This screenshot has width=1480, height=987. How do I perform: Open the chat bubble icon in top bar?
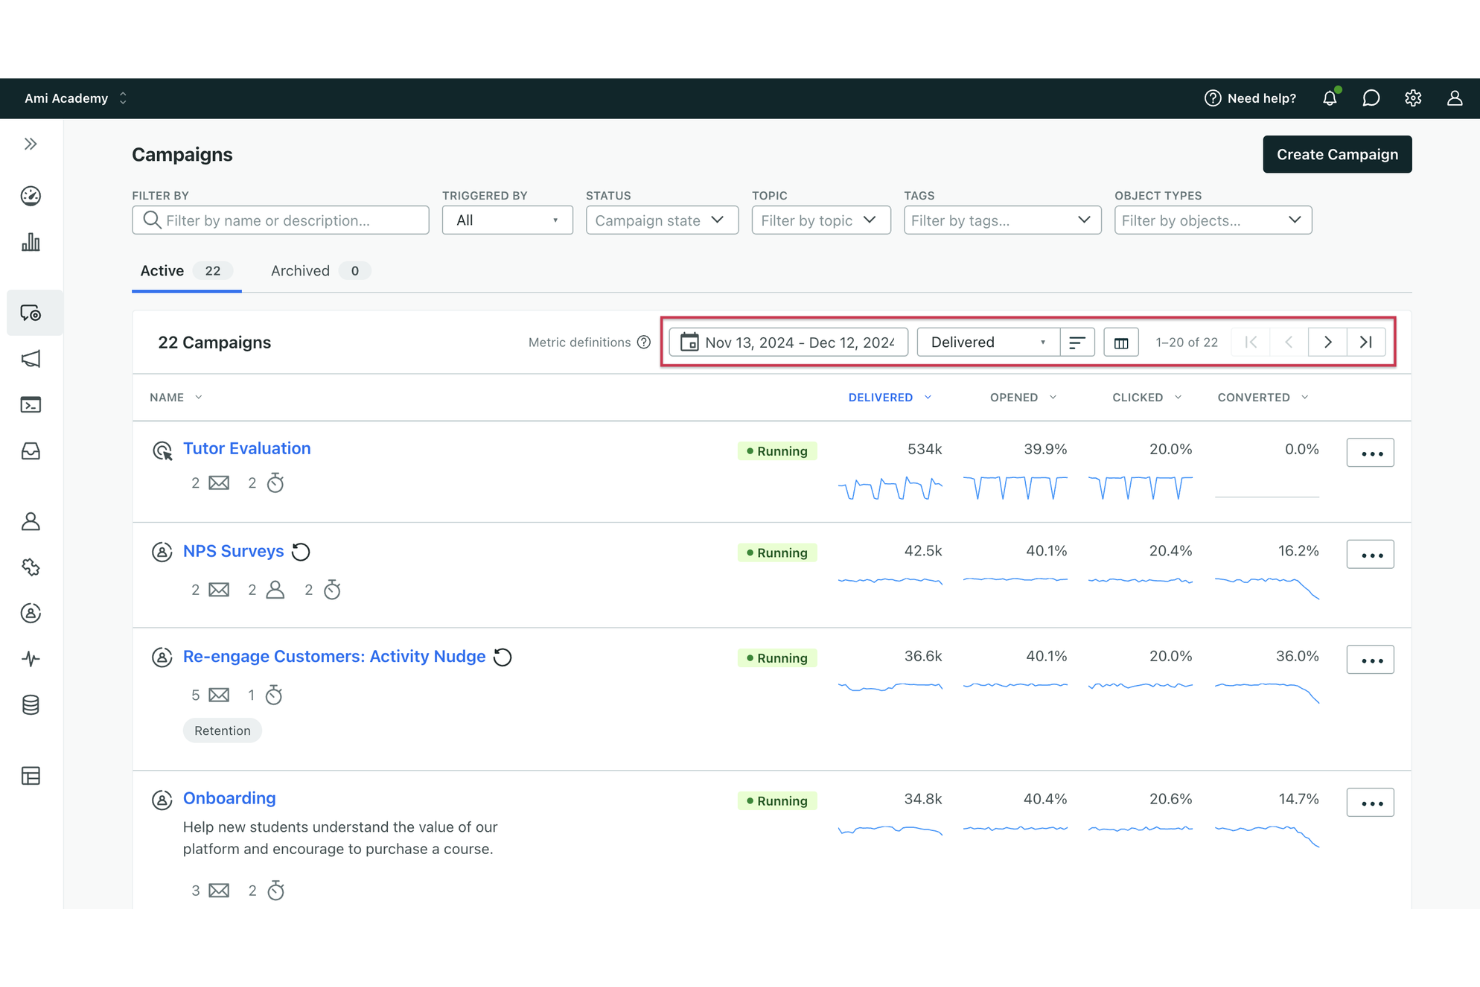pos(1371,98)
